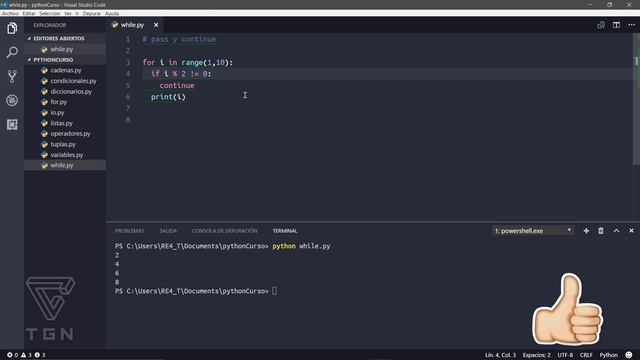Switch to the TERMINAL panel tab
This screenshot has height=360, width=640.
285,231
